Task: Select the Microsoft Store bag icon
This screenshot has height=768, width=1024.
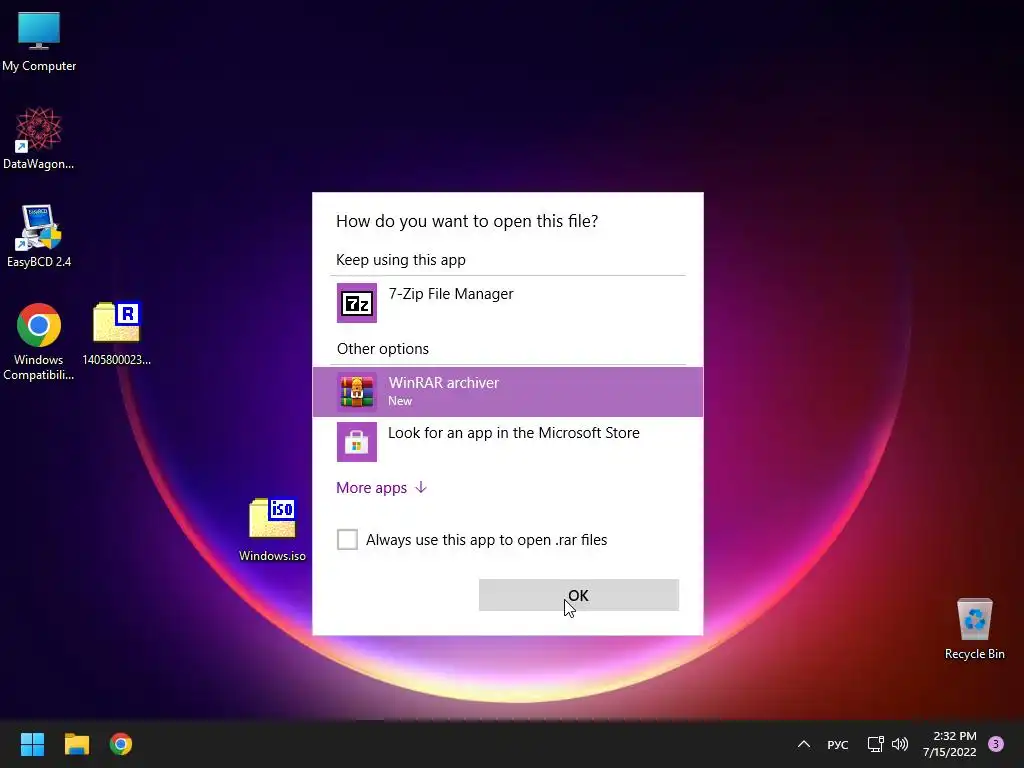Action: click(357, 442)
